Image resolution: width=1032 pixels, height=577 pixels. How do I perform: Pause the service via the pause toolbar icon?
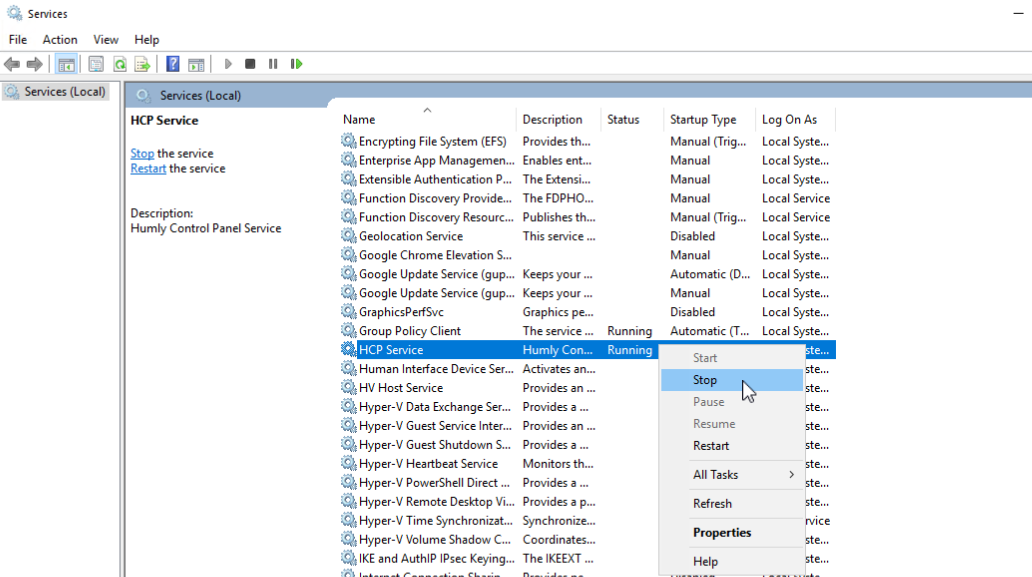pyautogui.click(x=273, y=63)
